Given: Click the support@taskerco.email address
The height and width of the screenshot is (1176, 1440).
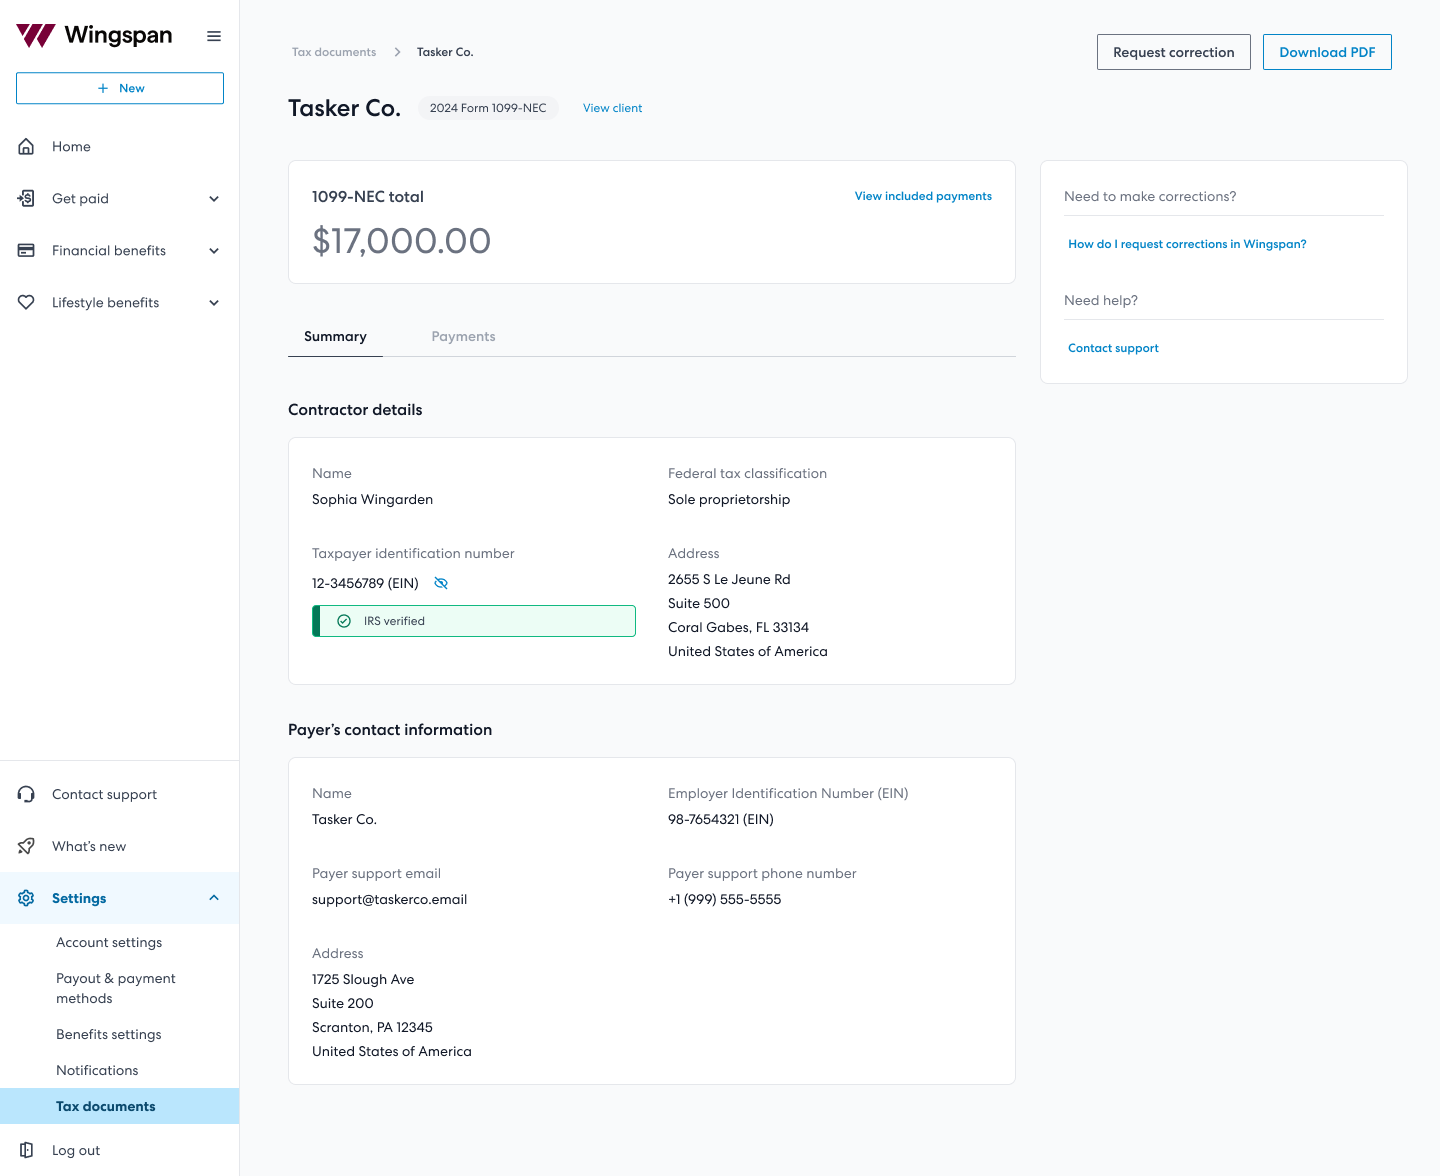Looking at the screenshot, I should pyautogui.click(x=389, y=899).
